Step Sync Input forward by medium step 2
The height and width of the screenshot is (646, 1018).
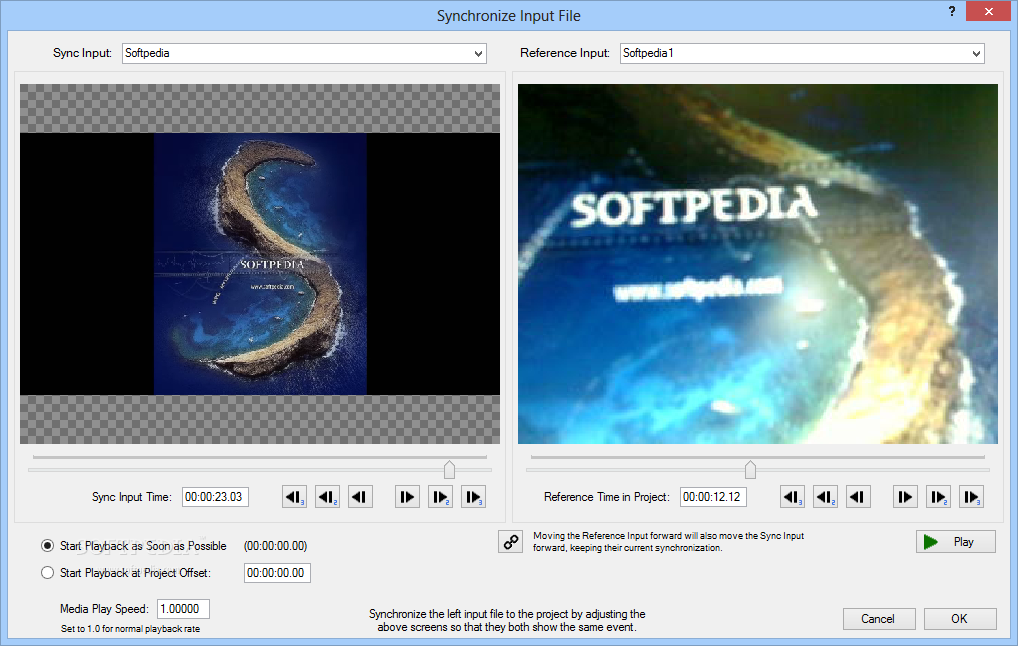coord(440,497)
